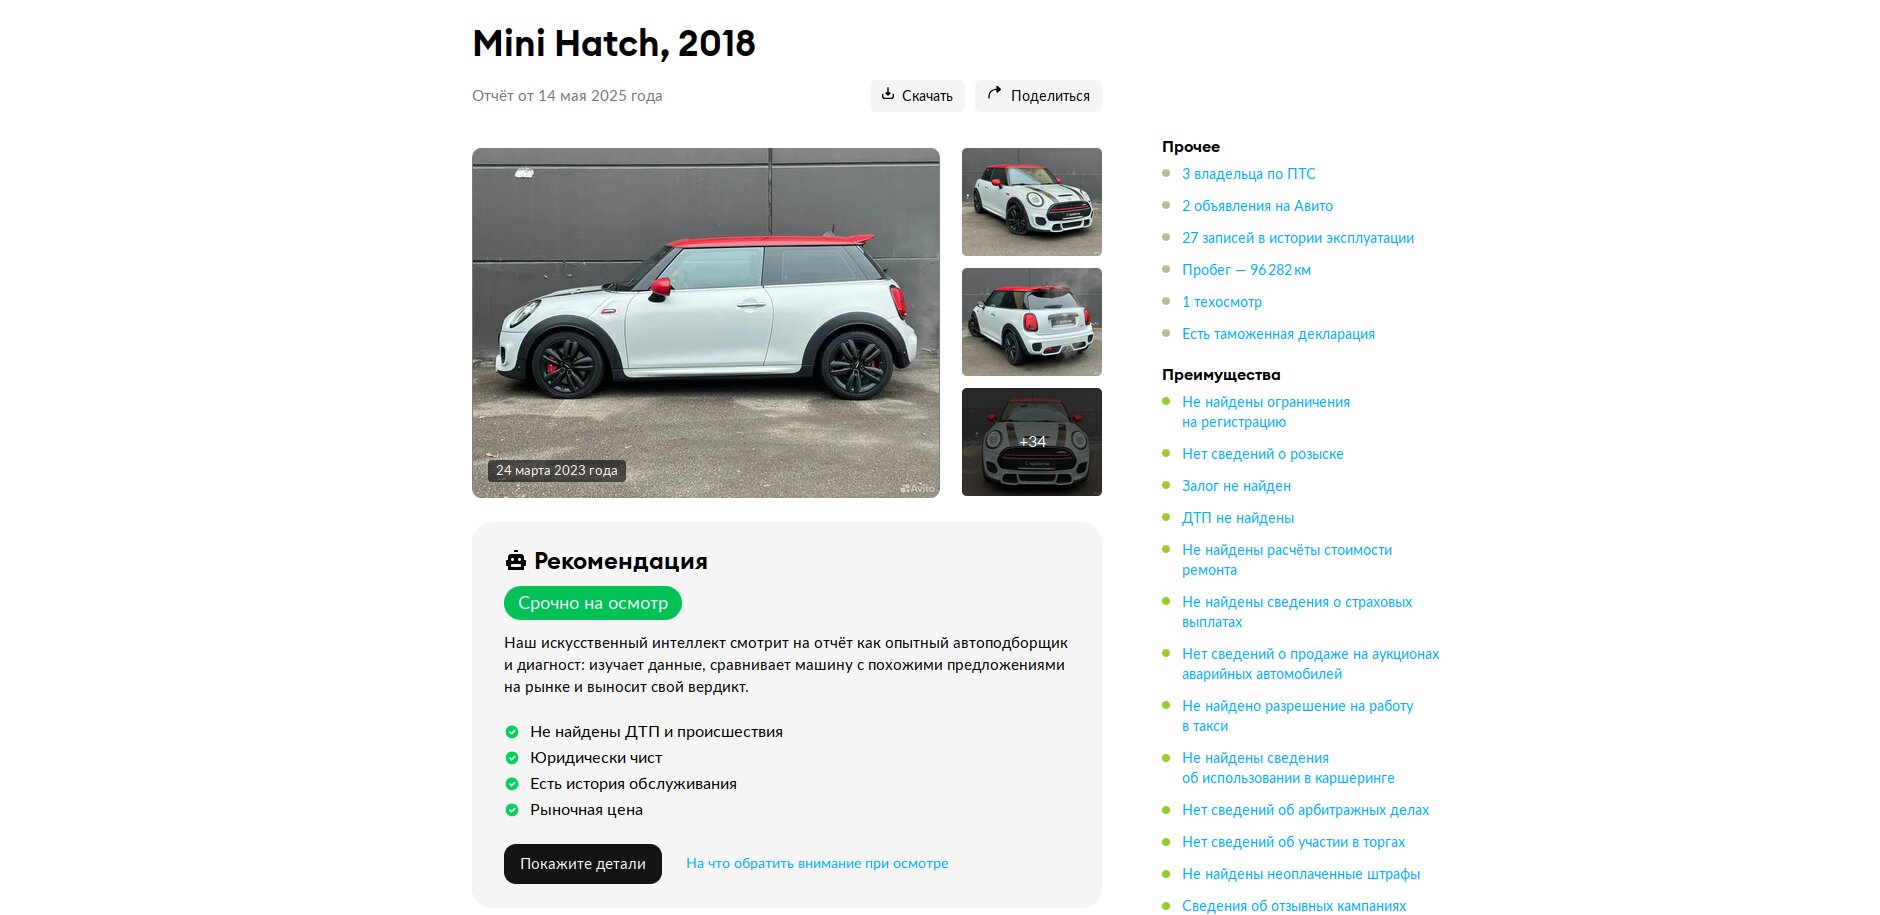The image size is (1880, 915).
Task: Open Есть таможенная декларация link
Action: tap(1278, 334)
